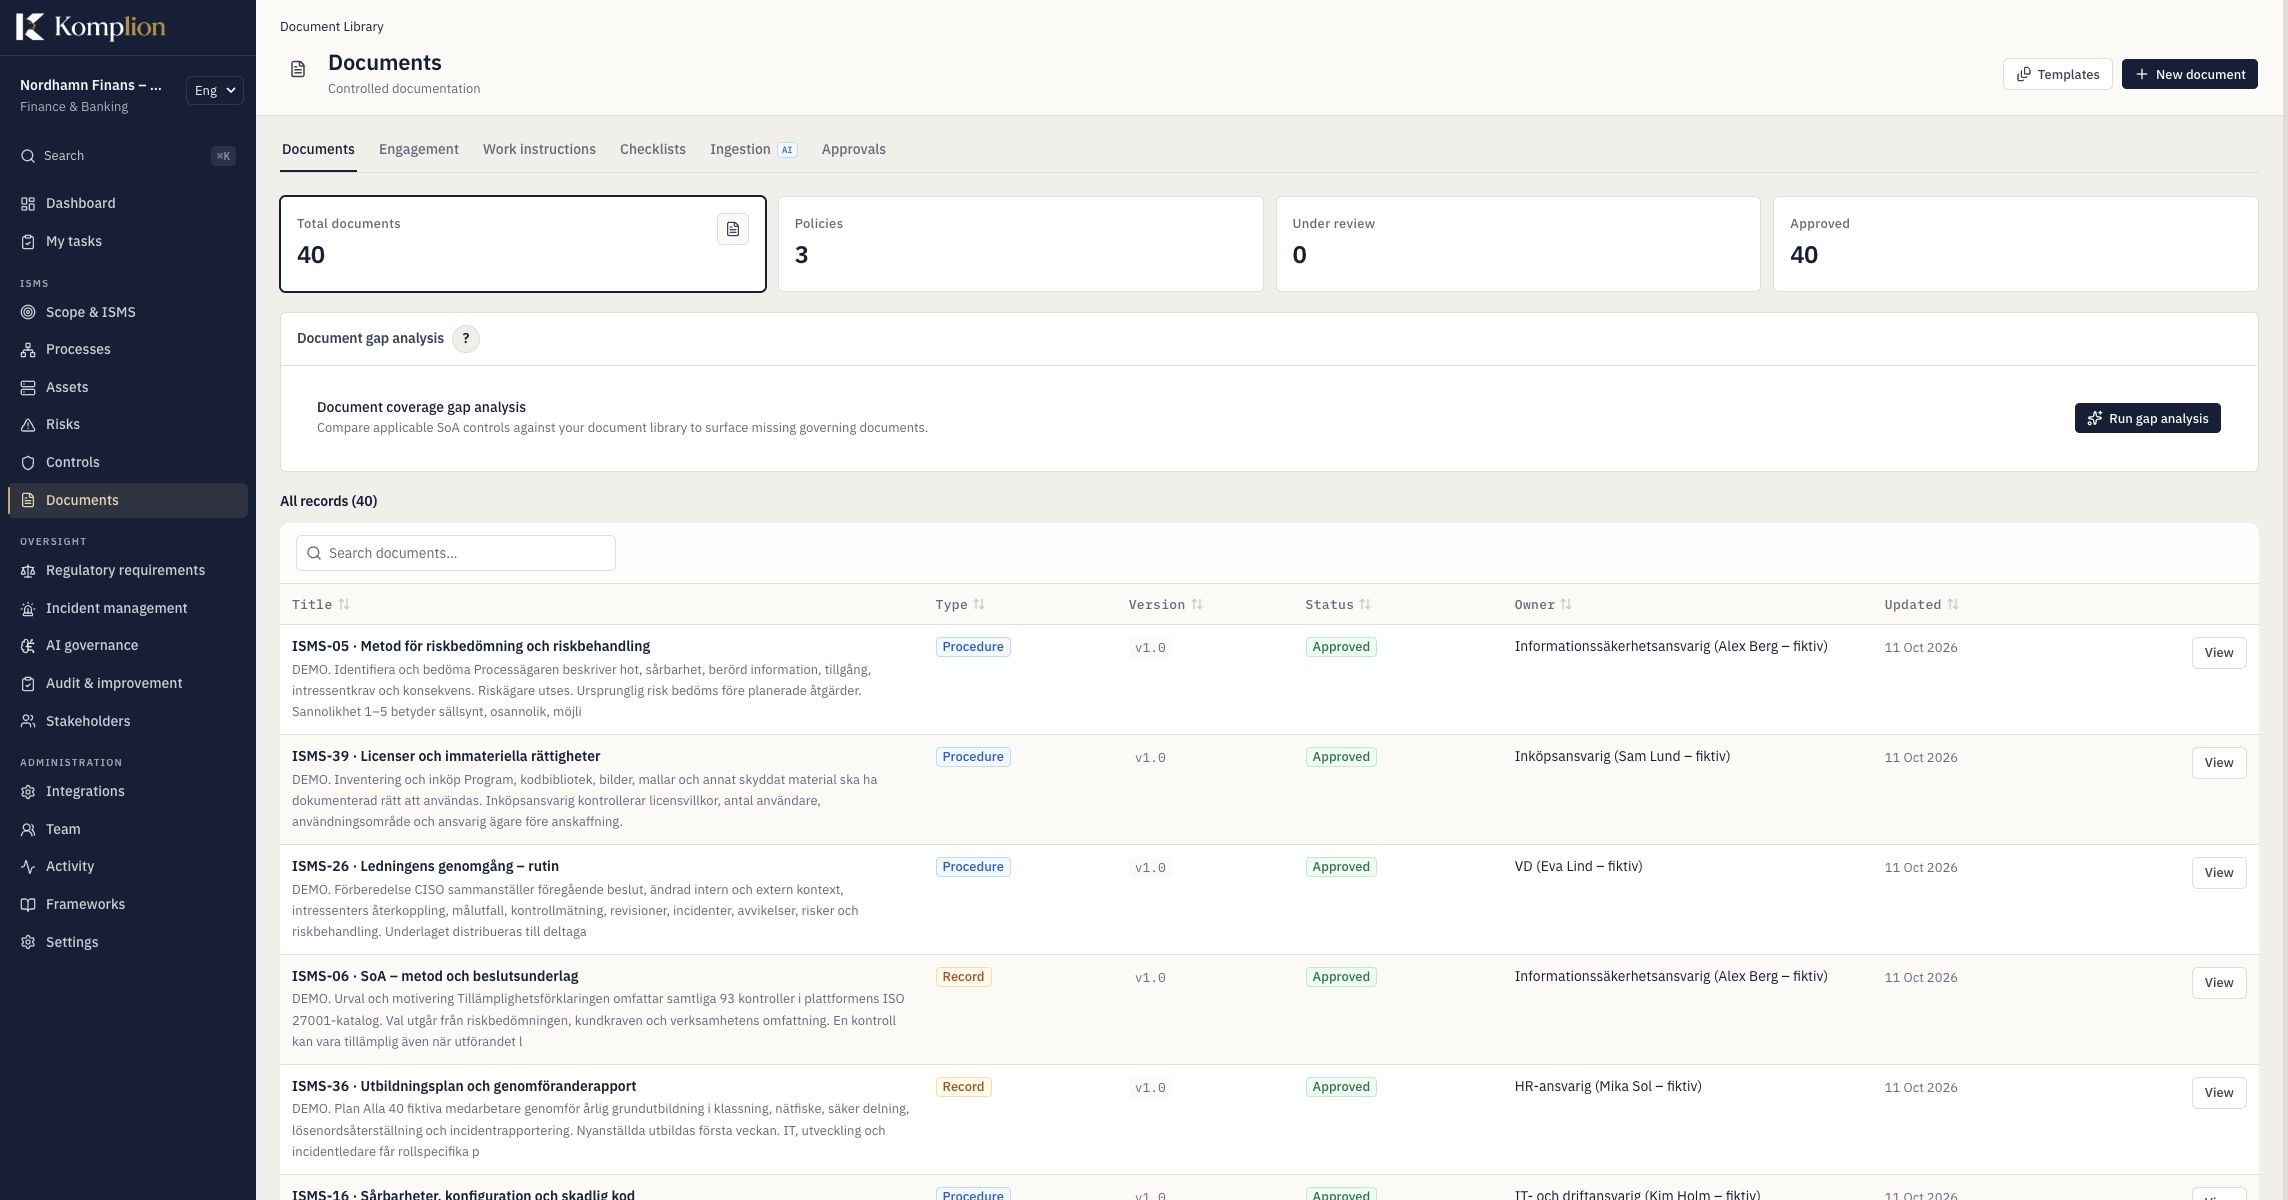Viewport: 2288px width, 1200px height.
Task: Click the magnifier icon in Search documents field
Action: point(314,553)
